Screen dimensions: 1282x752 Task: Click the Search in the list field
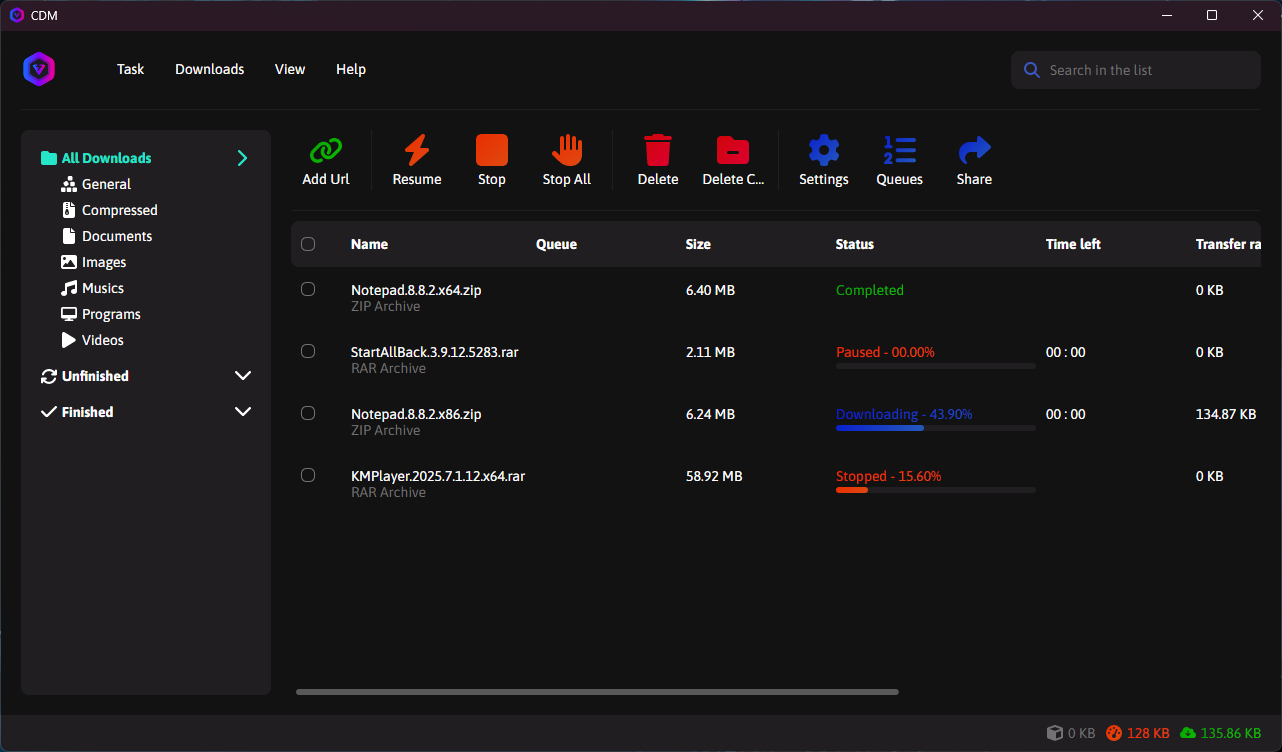pyautogui.click(x=1148, y=70)
